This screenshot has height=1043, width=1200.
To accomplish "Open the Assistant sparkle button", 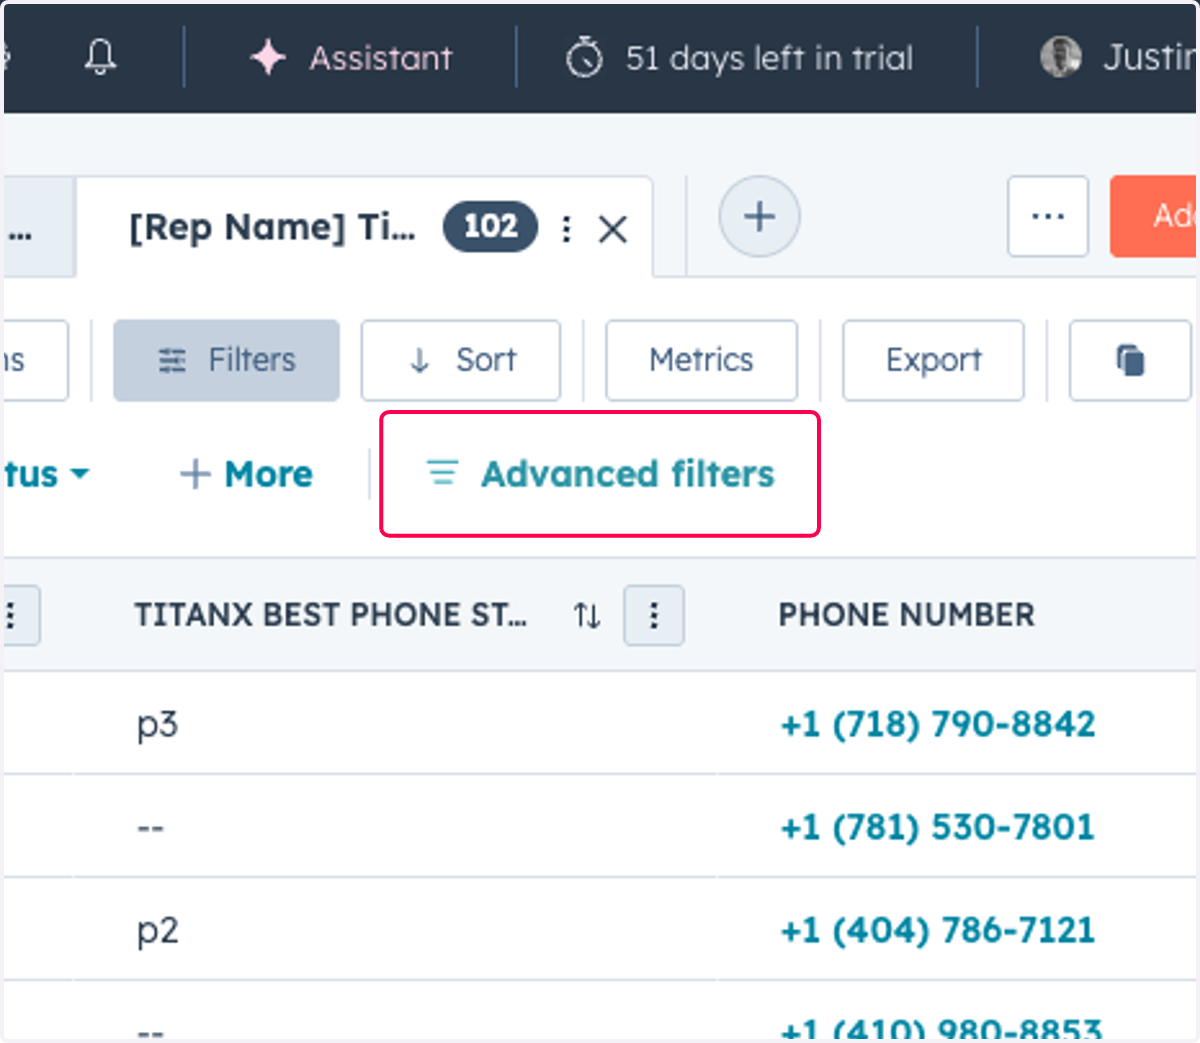I will click(351, 58).
